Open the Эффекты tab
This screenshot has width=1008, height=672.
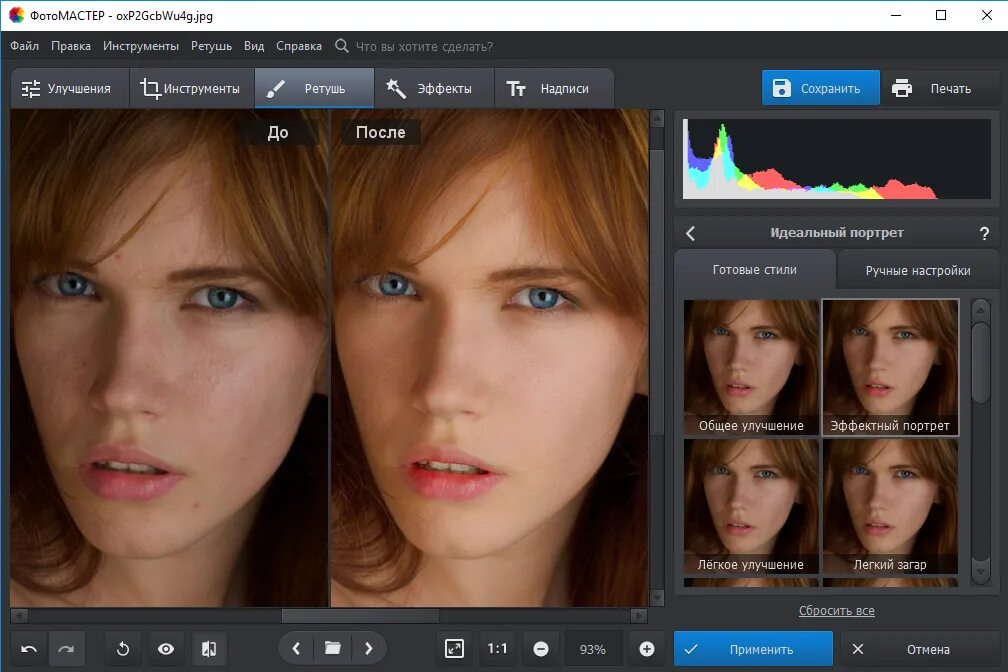click(434, 88)
